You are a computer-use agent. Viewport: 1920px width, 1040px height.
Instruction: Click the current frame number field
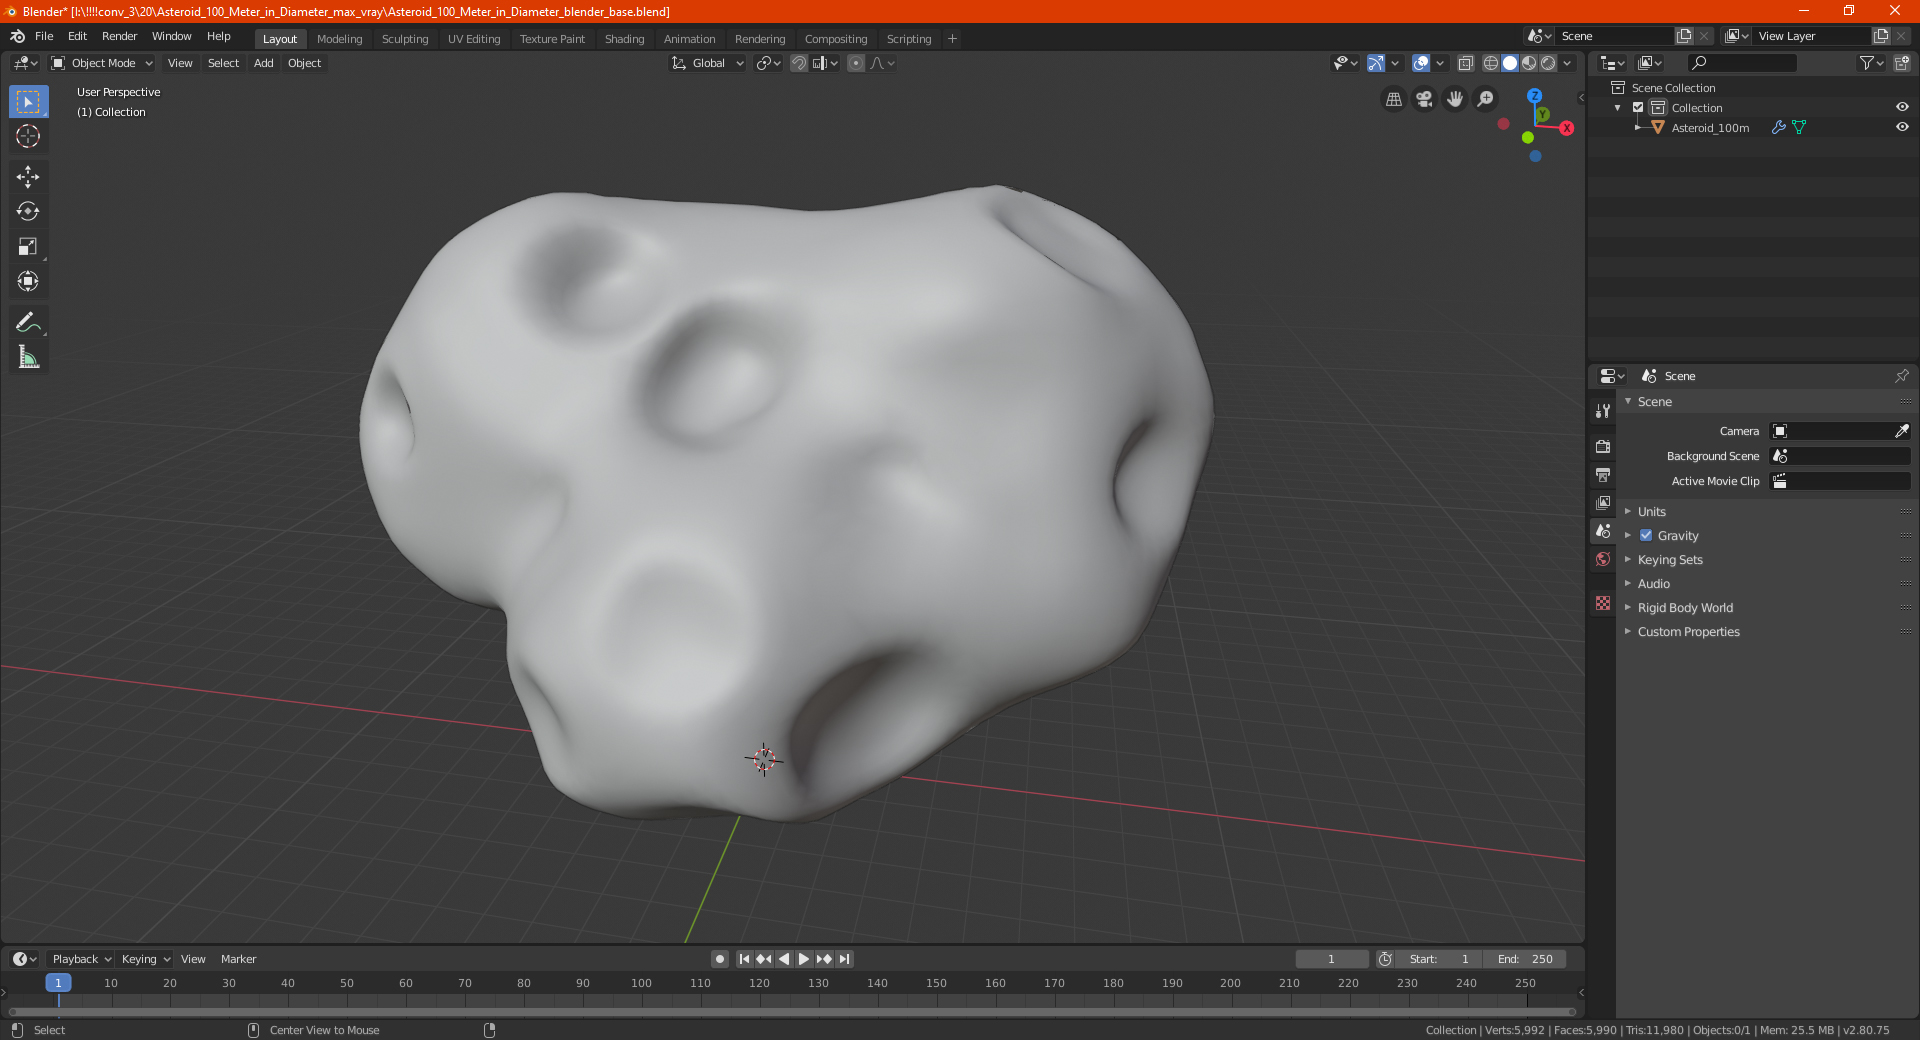1331,959
